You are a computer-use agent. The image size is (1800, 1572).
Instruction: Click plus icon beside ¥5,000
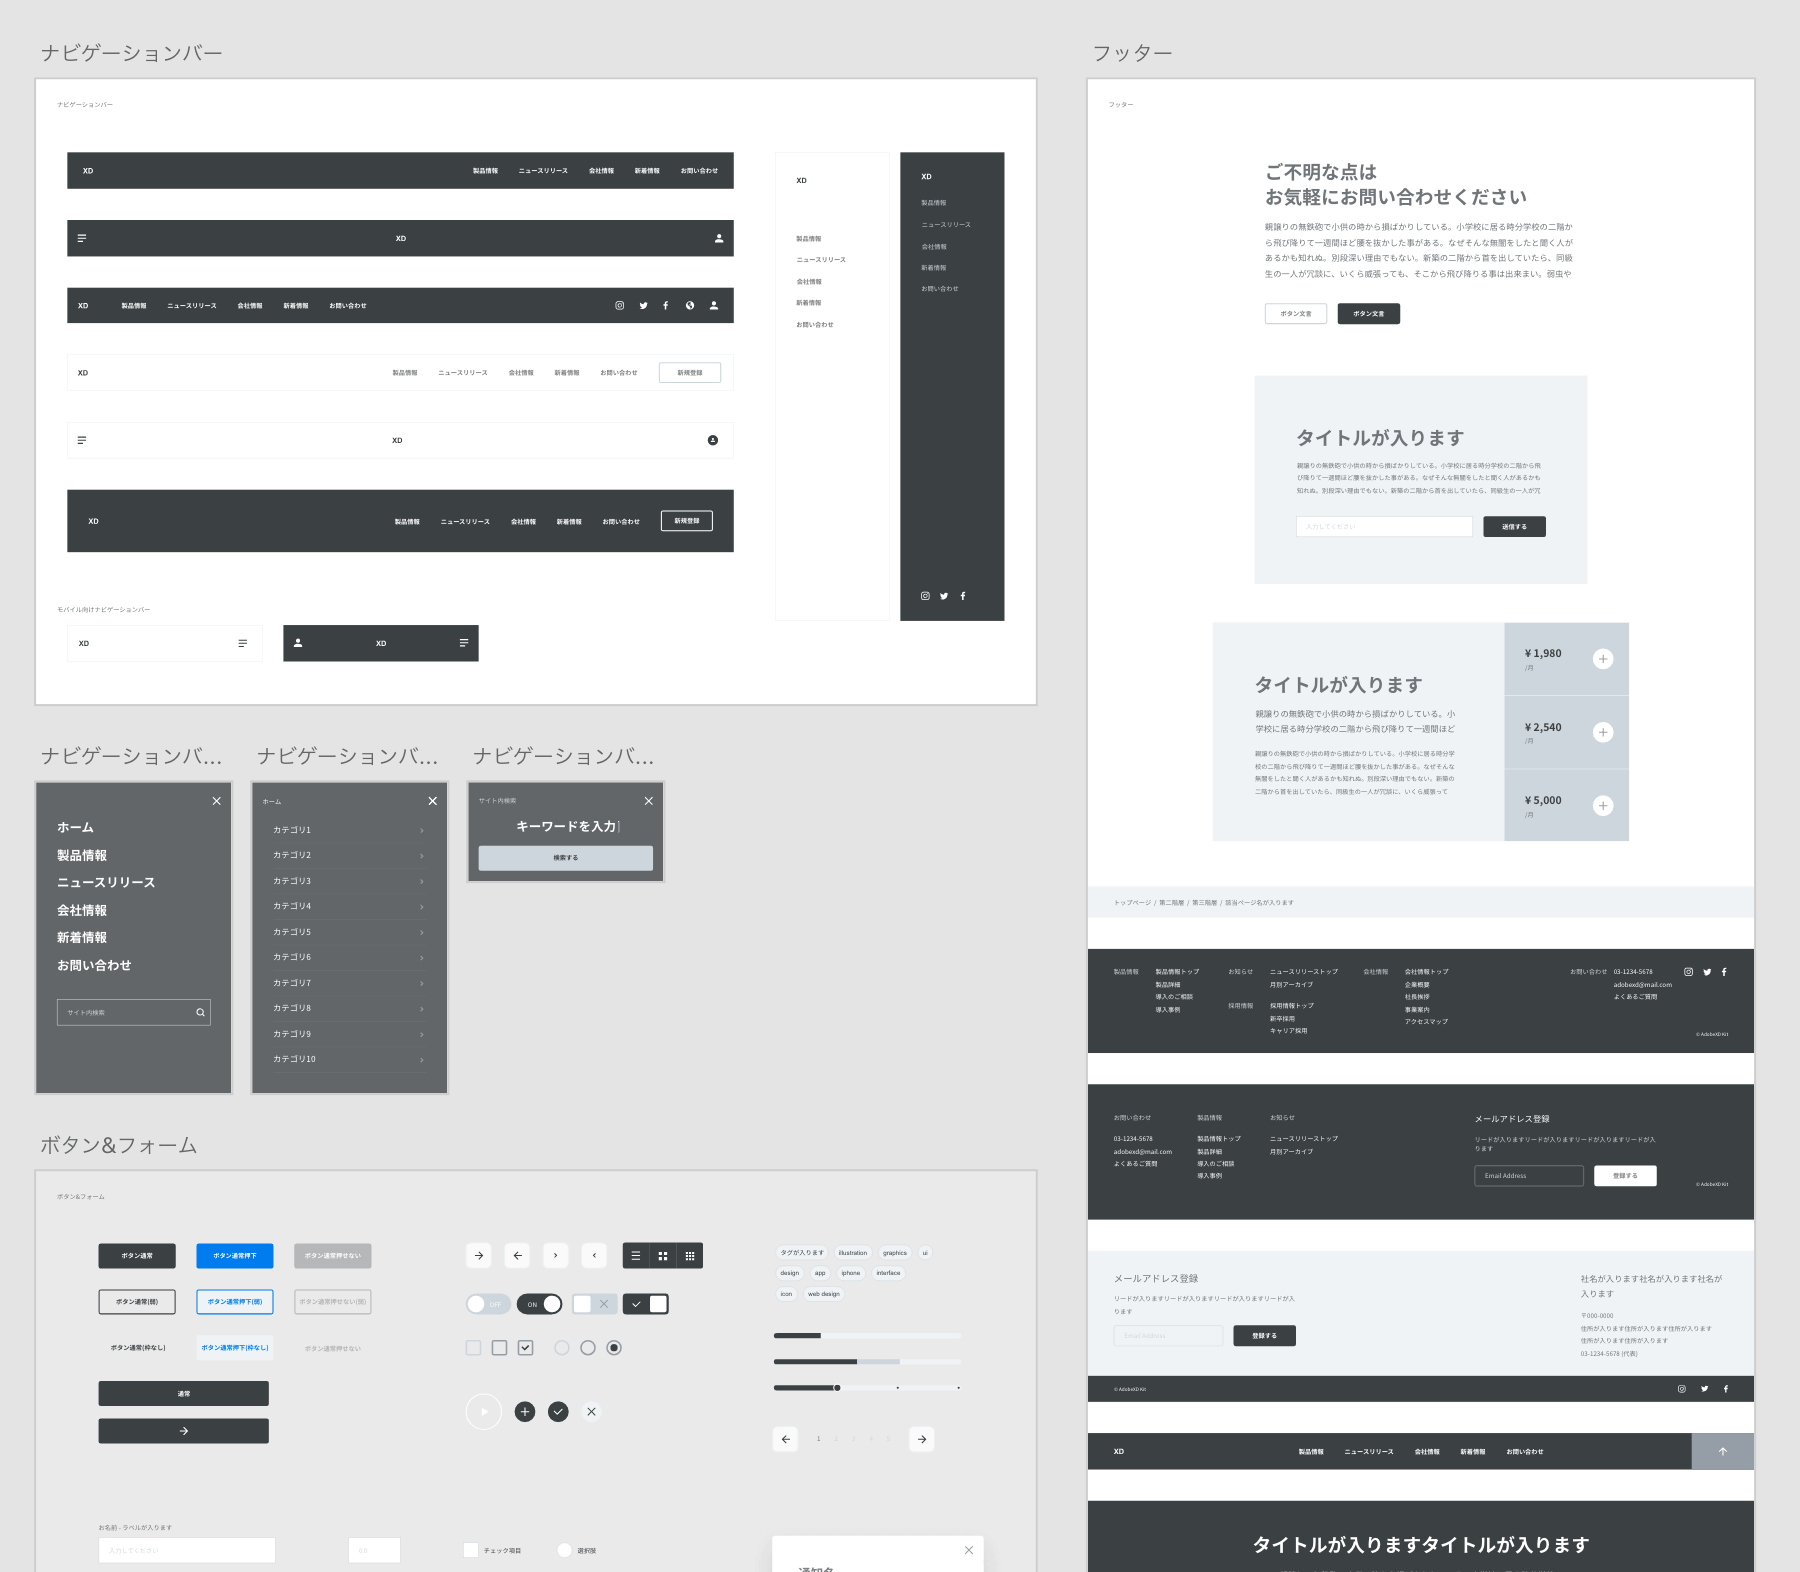[x=1603, y=806]
